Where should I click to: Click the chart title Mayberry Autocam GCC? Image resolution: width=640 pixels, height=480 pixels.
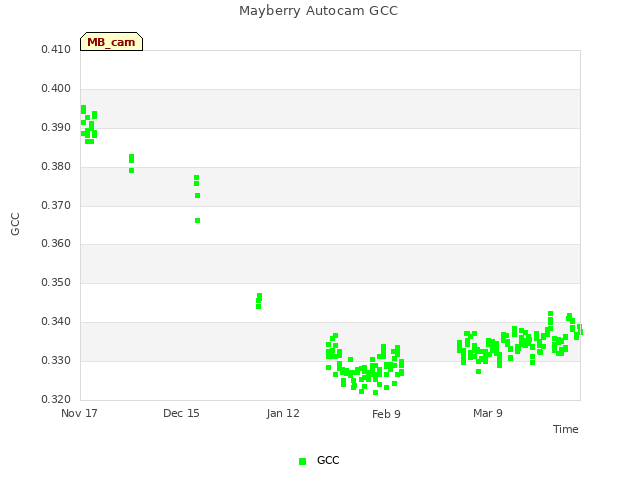(x=318, y=11)
